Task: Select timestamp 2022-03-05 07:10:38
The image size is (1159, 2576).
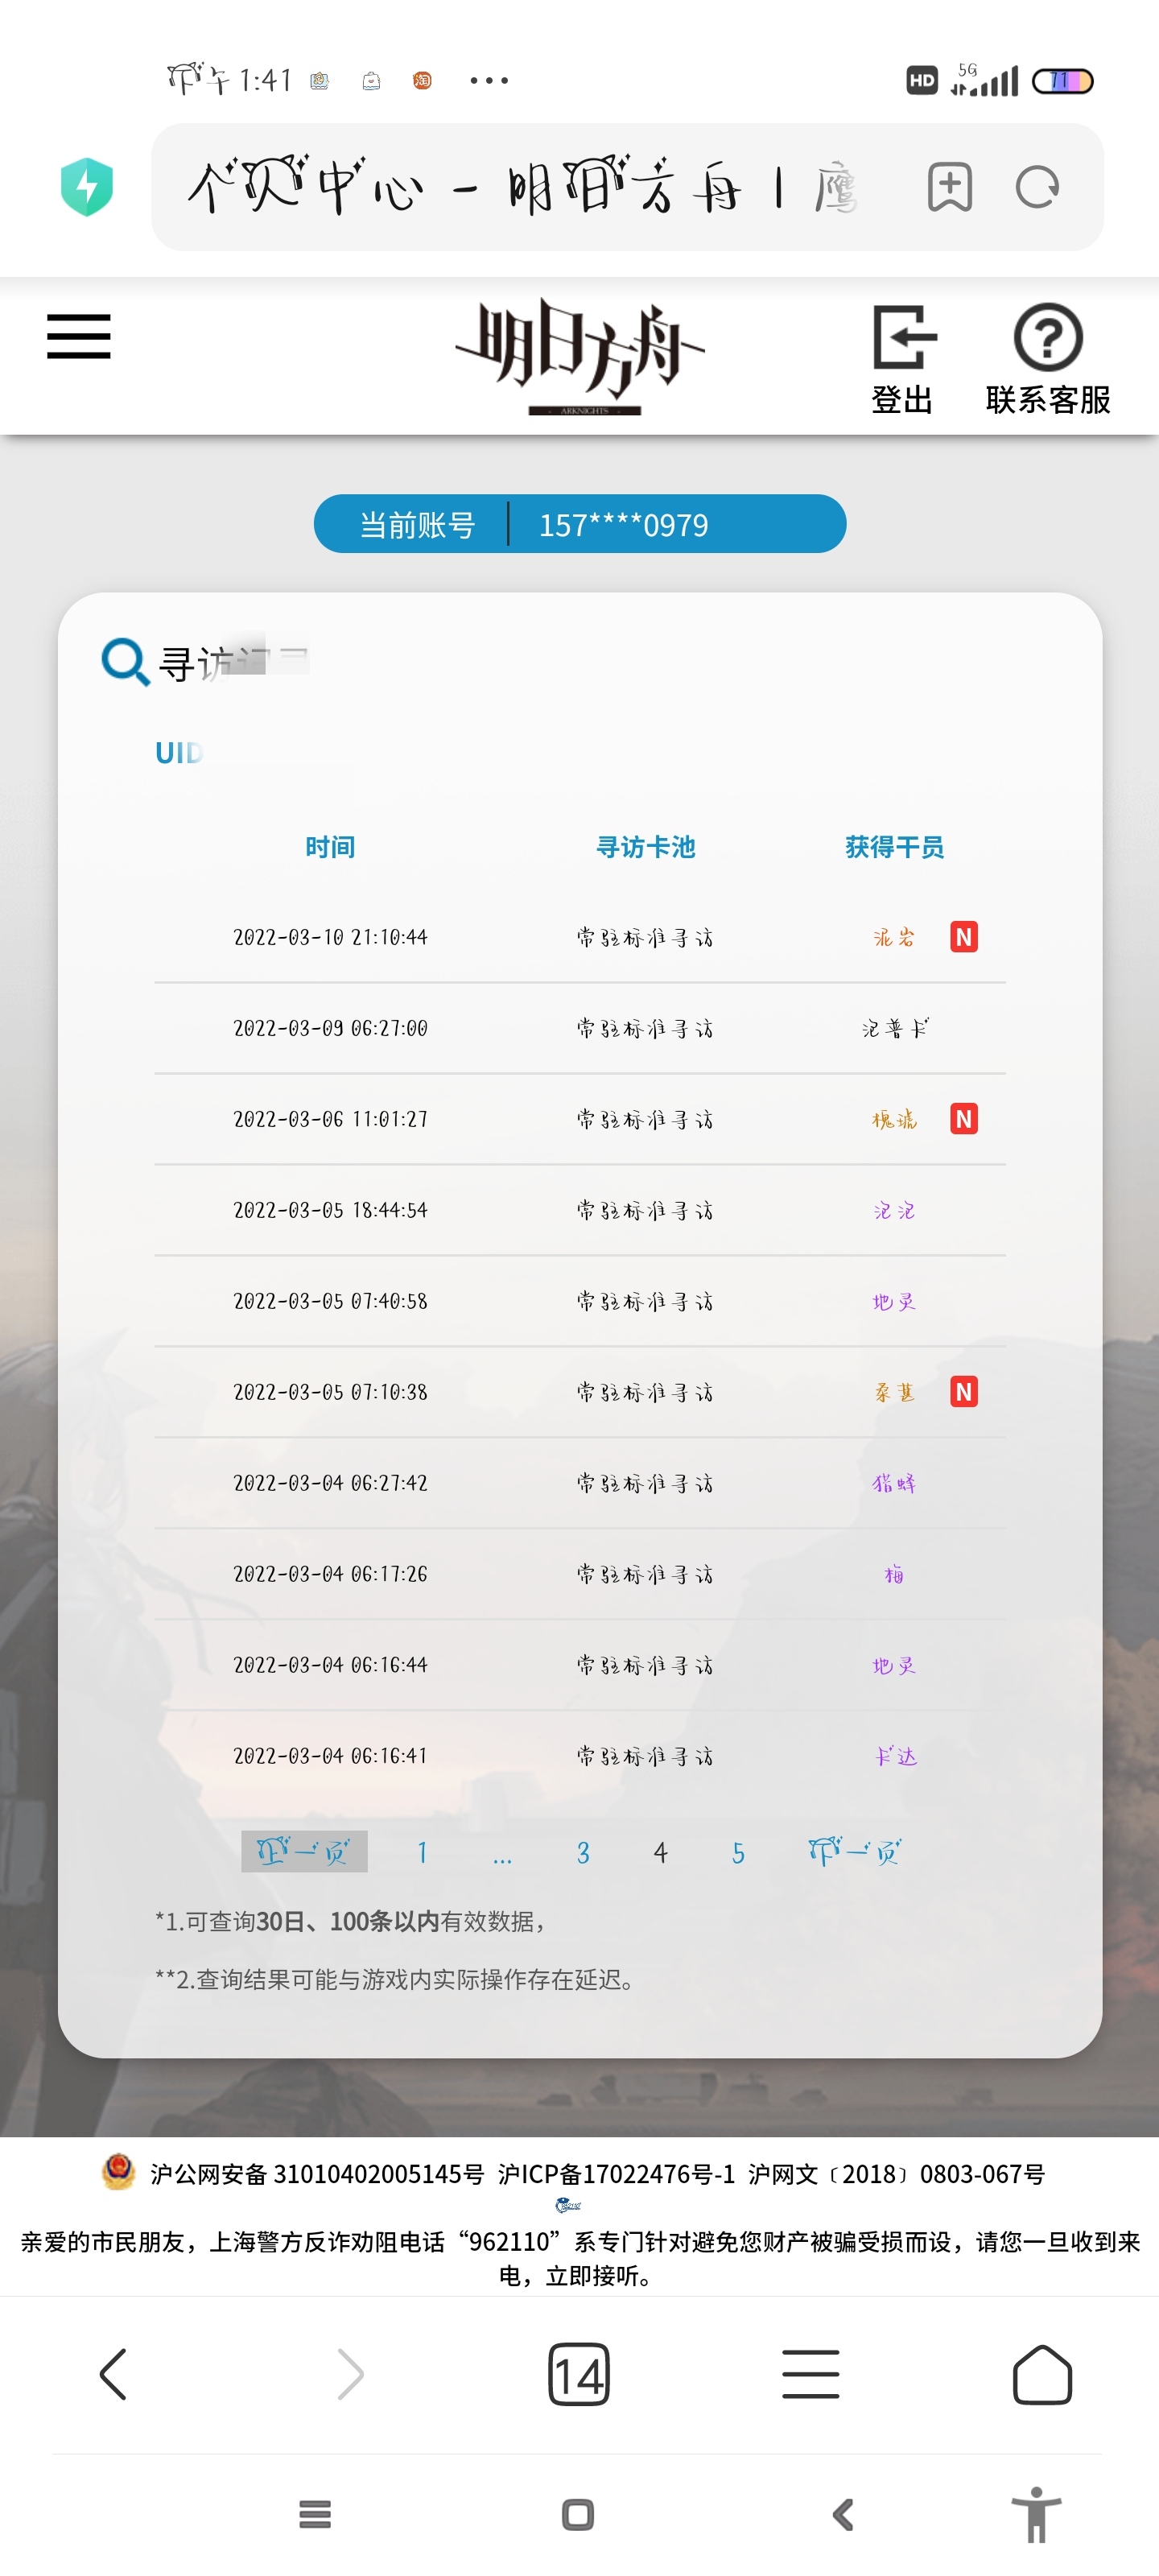Action: pos(330,1392)
